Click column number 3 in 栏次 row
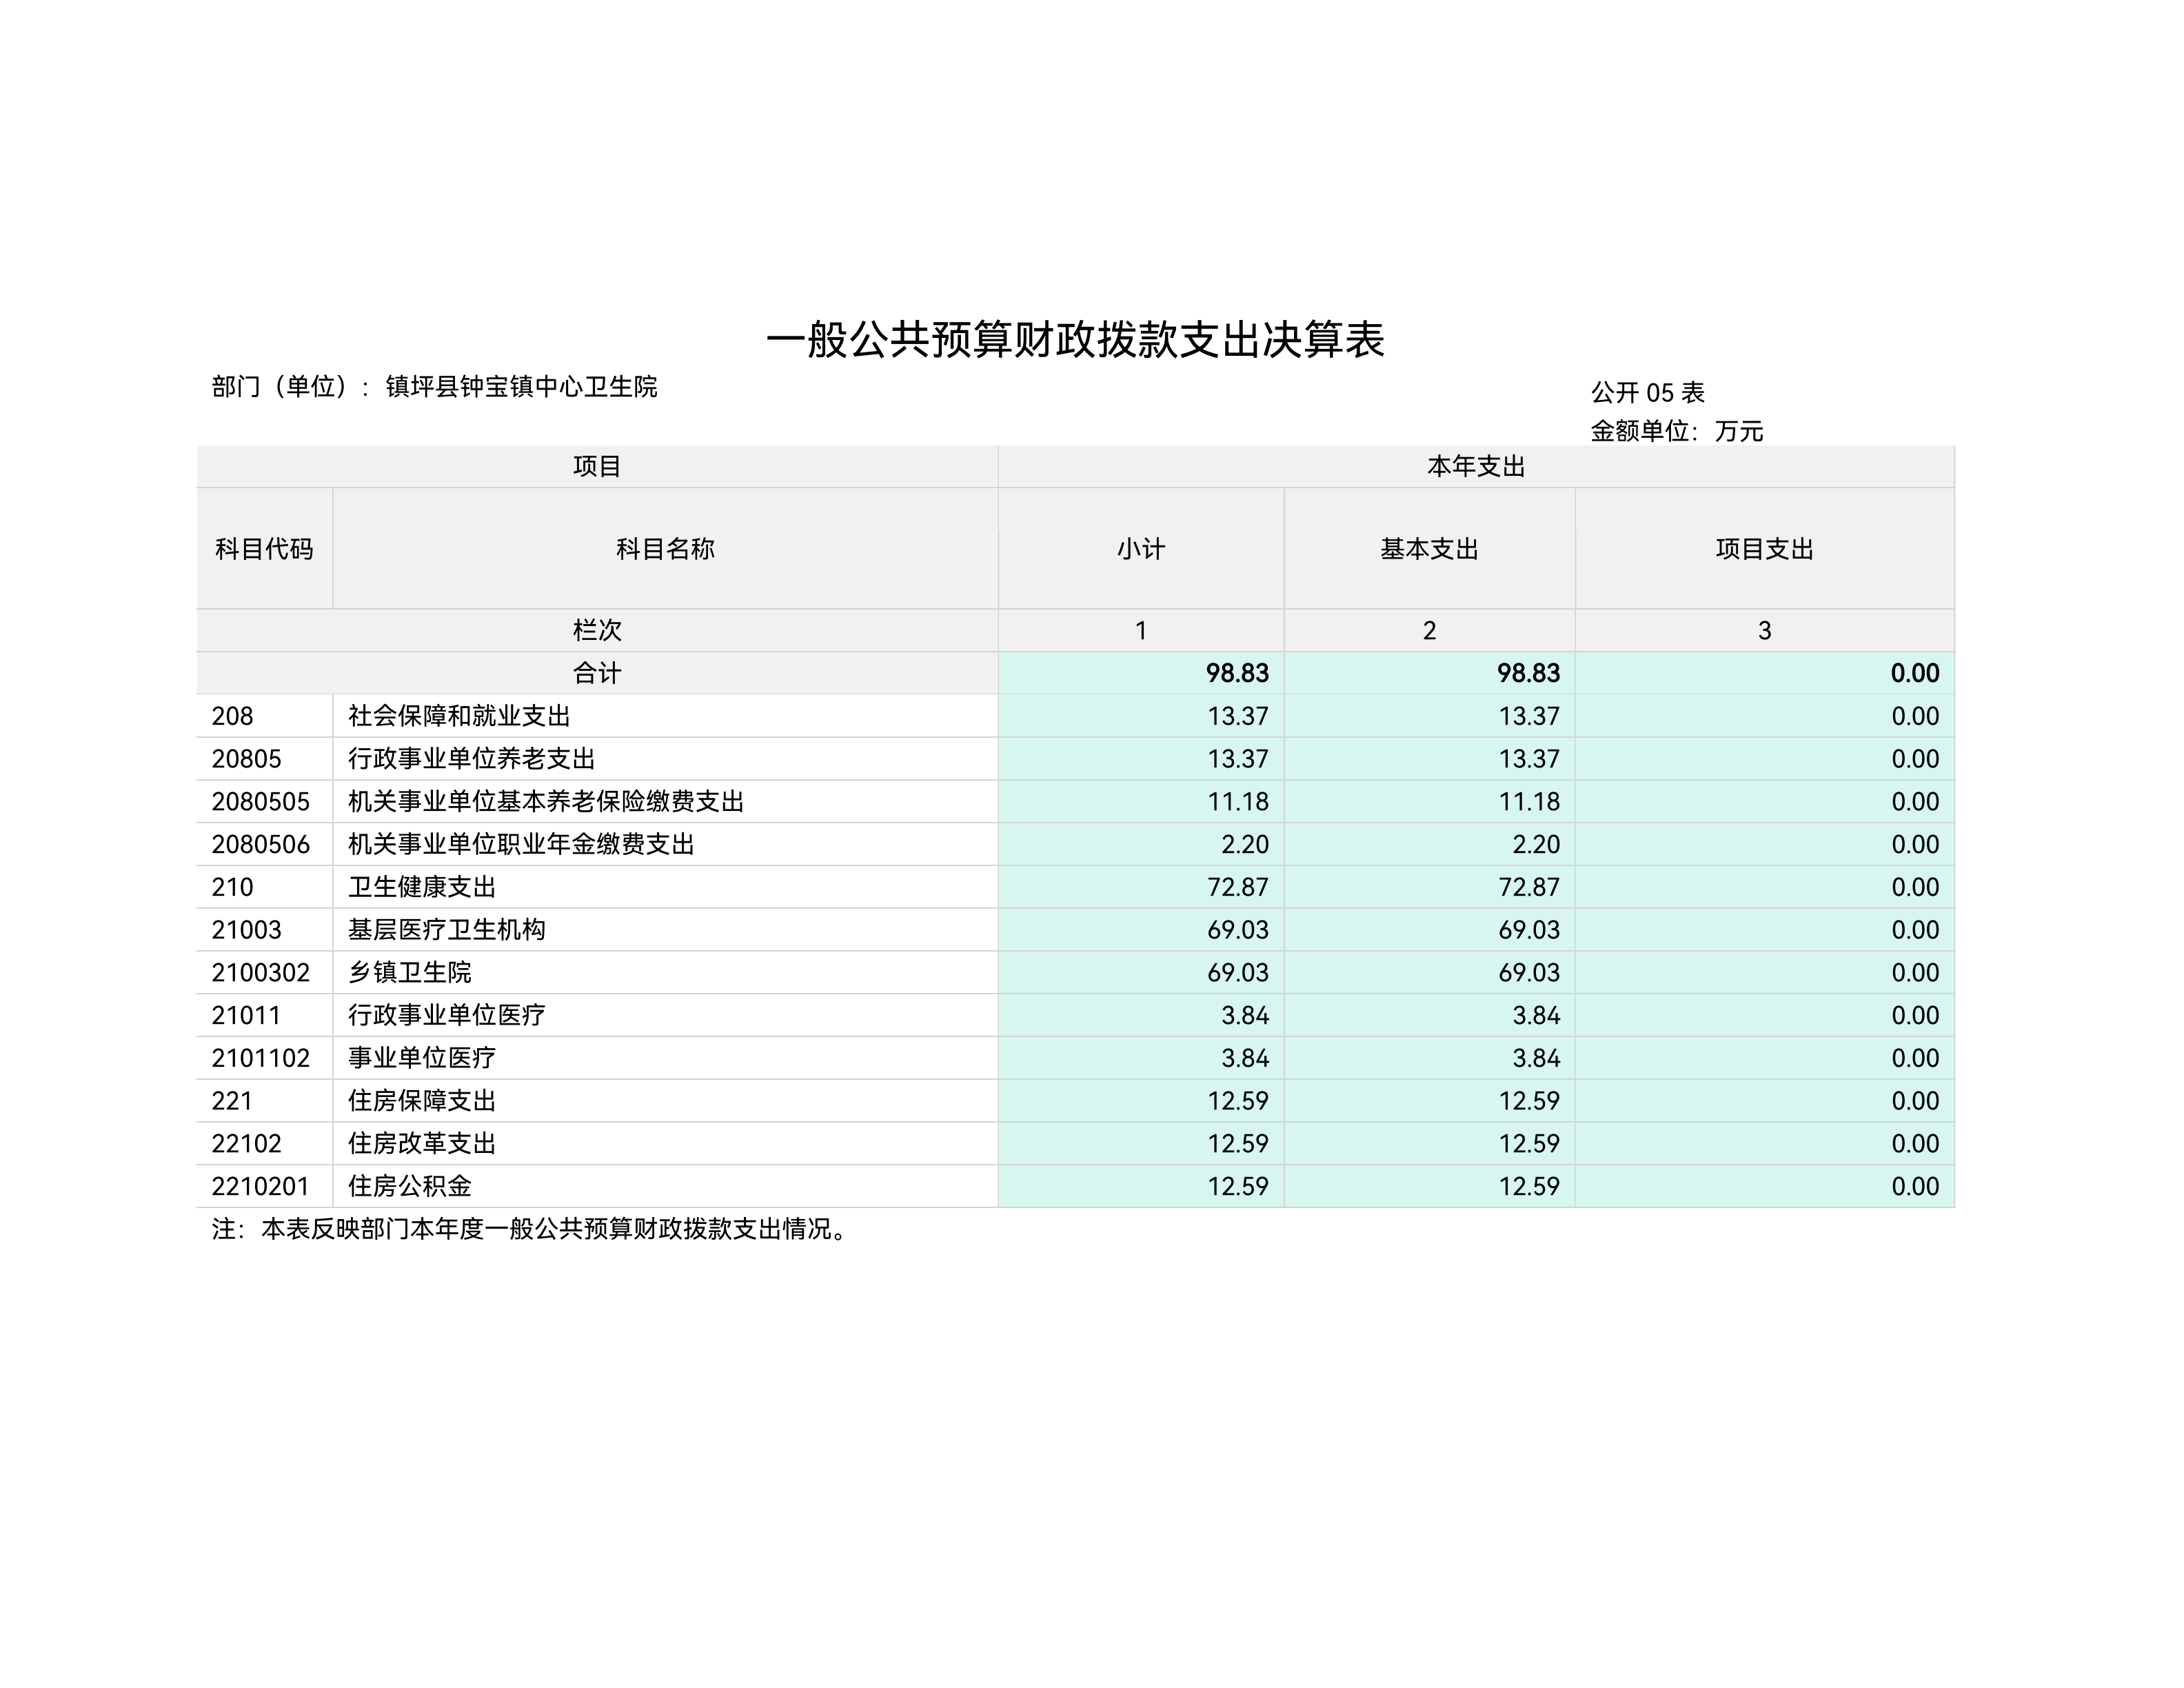The width and height of the screenshot is (2184, 1688). click(1765, 631)
